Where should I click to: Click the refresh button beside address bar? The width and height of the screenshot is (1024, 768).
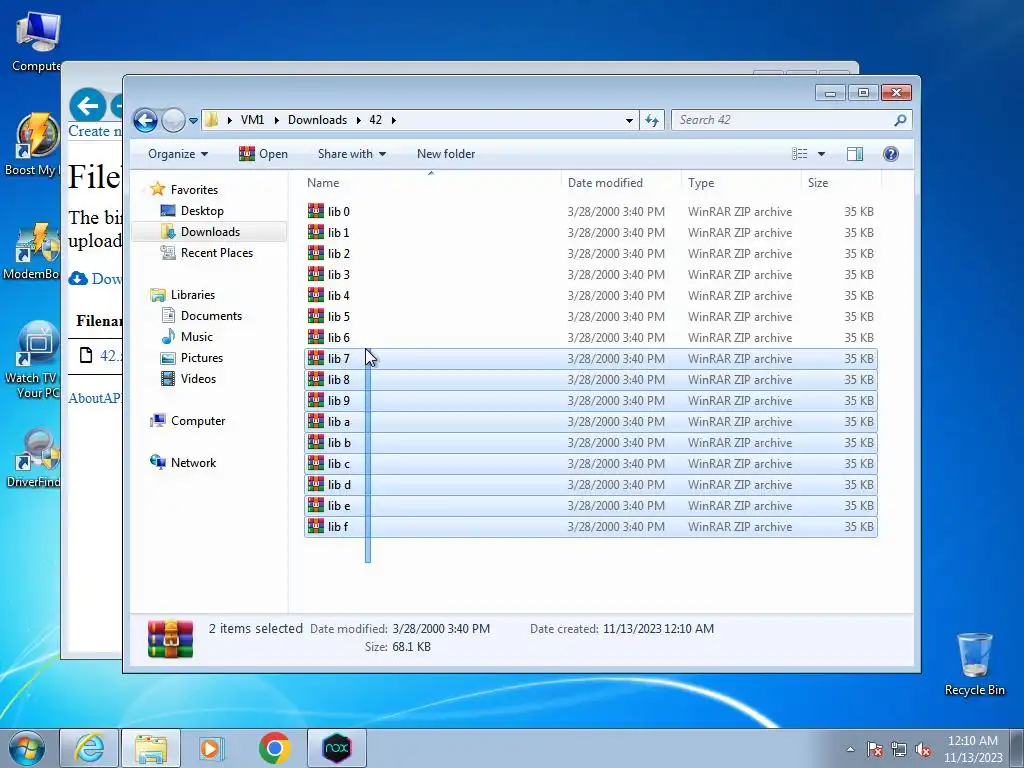[x=652, y=120]
